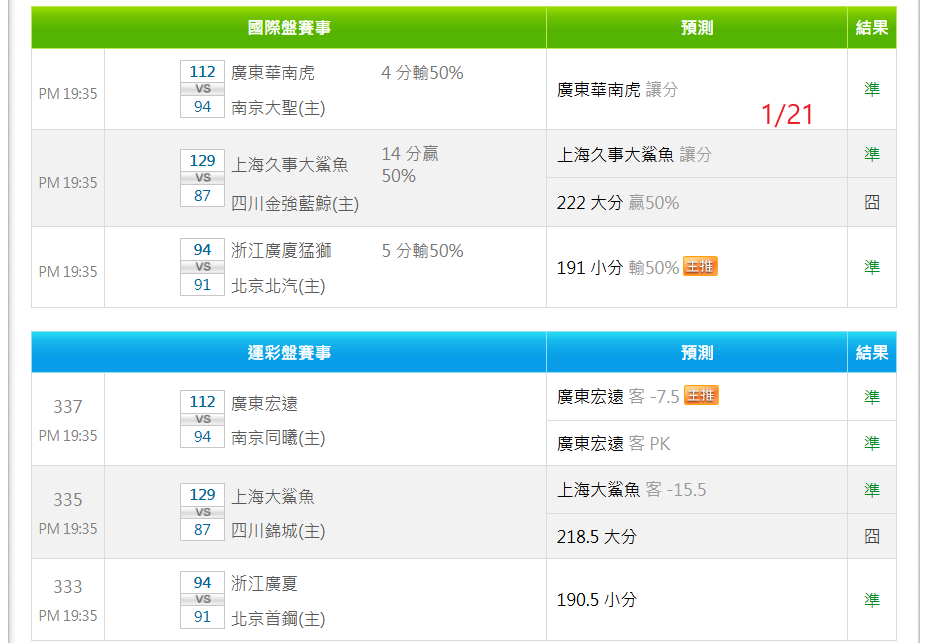Screen dimensions: 951x643
Task: Click team name 上海久事大鯊魚 in the matchup column
Action: click(290, 164)
